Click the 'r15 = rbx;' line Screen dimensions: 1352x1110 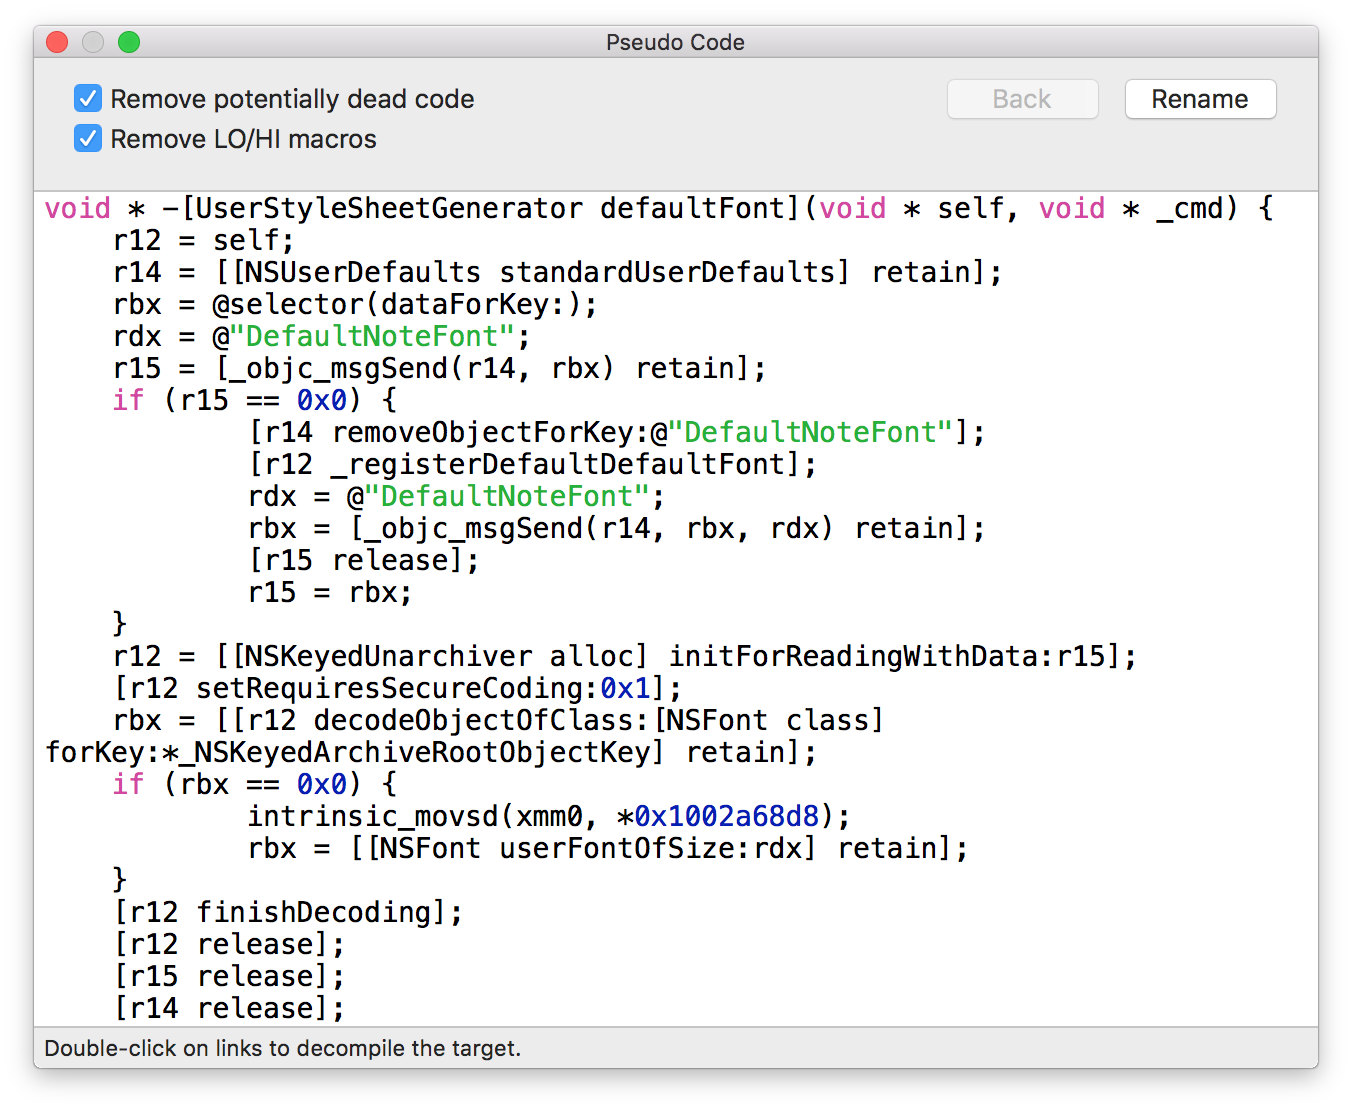[330, 592]
